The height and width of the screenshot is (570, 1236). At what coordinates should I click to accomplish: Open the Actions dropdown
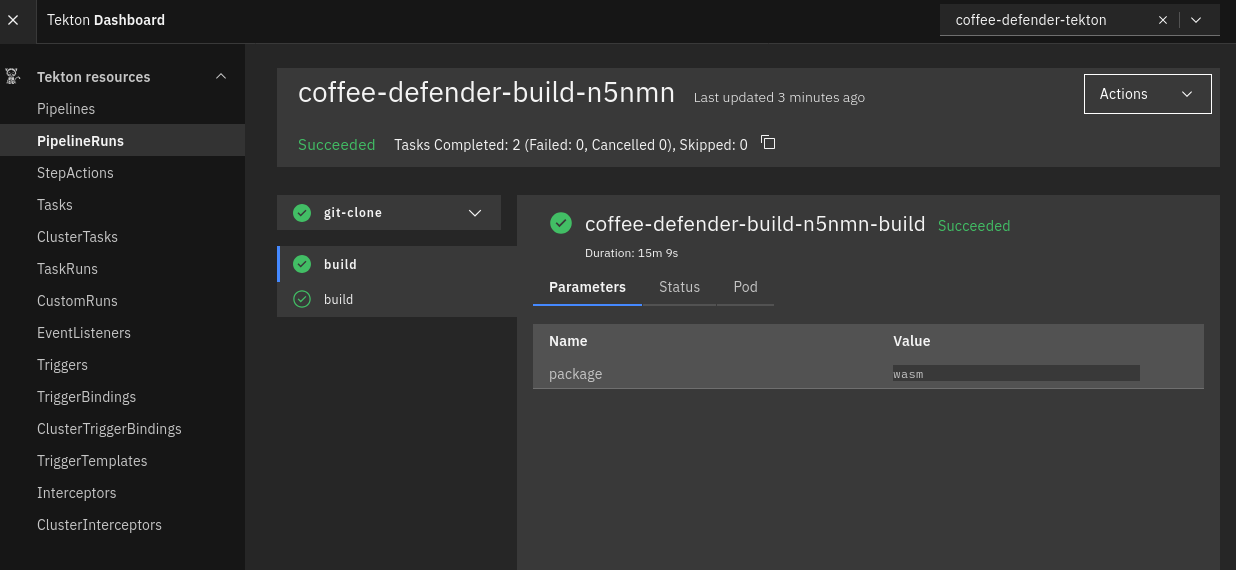(x=1147, y=94)
